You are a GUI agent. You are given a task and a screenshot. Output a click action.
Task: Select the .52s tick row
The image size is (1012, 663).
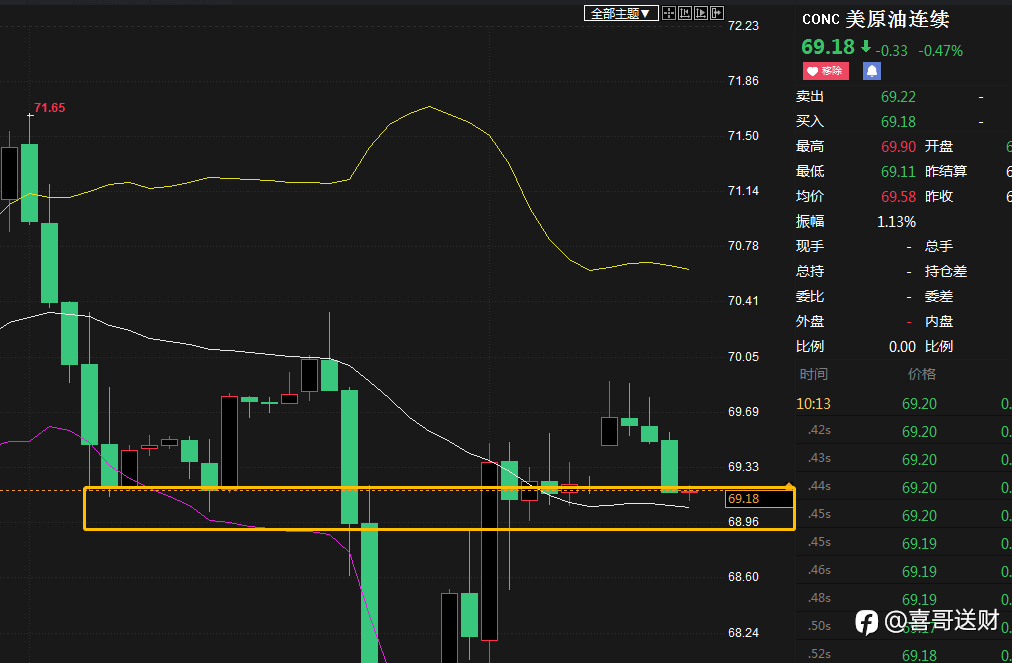point(904,654)
